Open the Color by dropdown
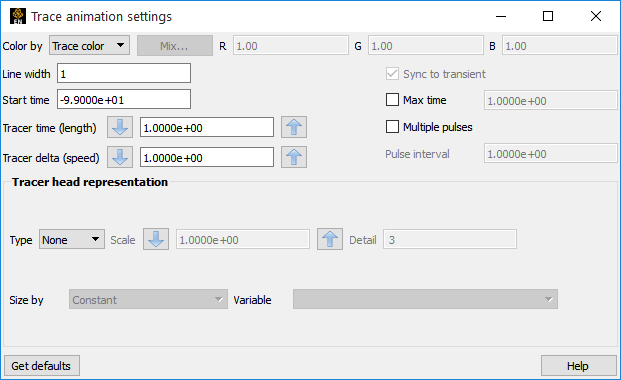Image resolution: width=621 pixels, height=380 pixels. pos(90,46)
